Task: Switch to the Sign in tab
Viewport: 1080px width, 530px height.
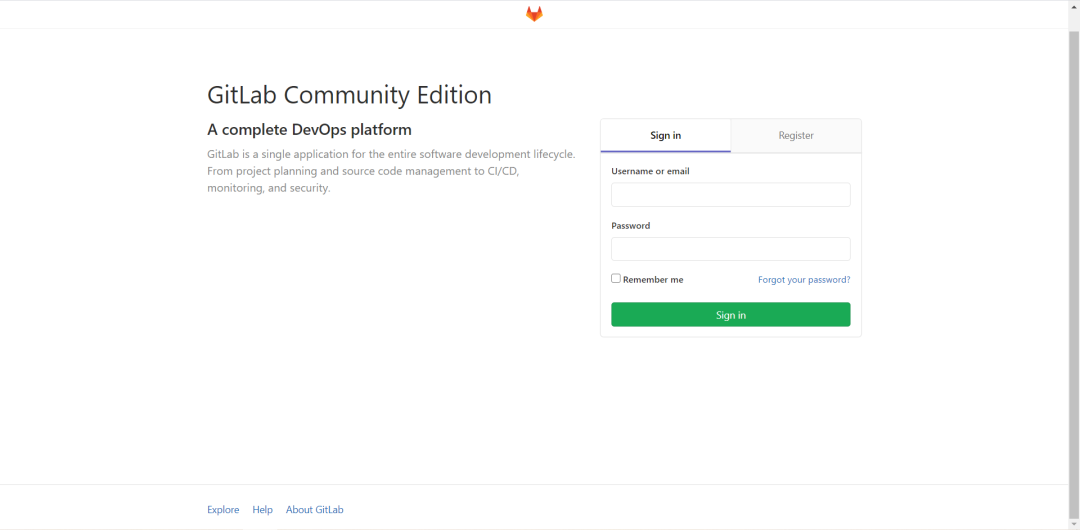Action: click(x=665, y=136)
